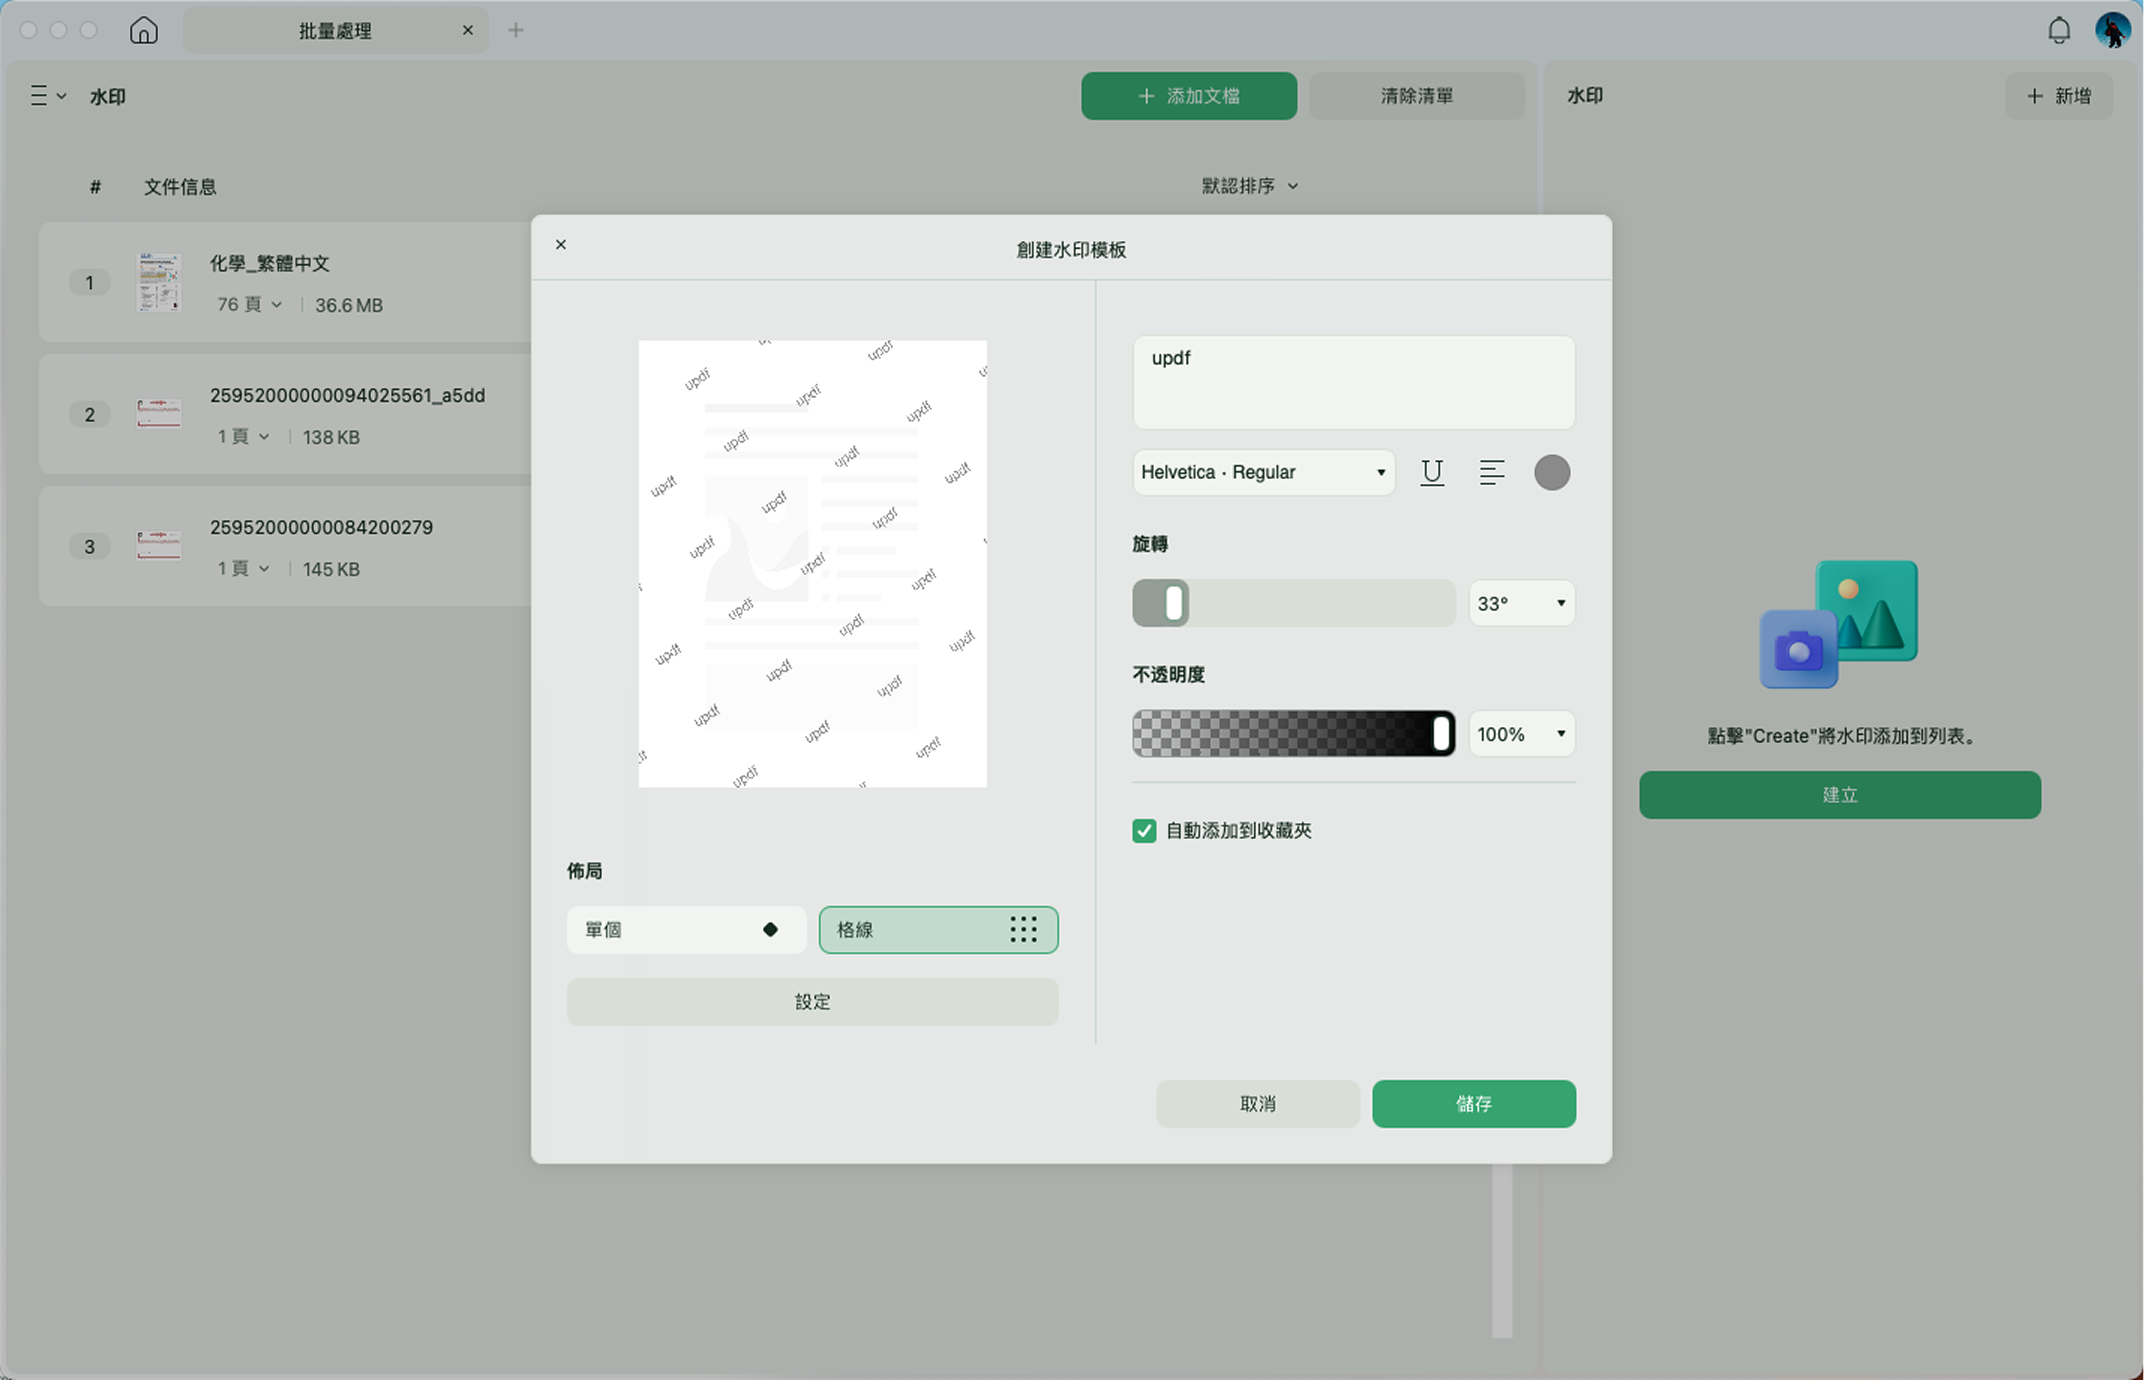Select file 25952000000094025561_a5dd
This screenshot has height=1380, width=2144.
click(x=285, y=414)
